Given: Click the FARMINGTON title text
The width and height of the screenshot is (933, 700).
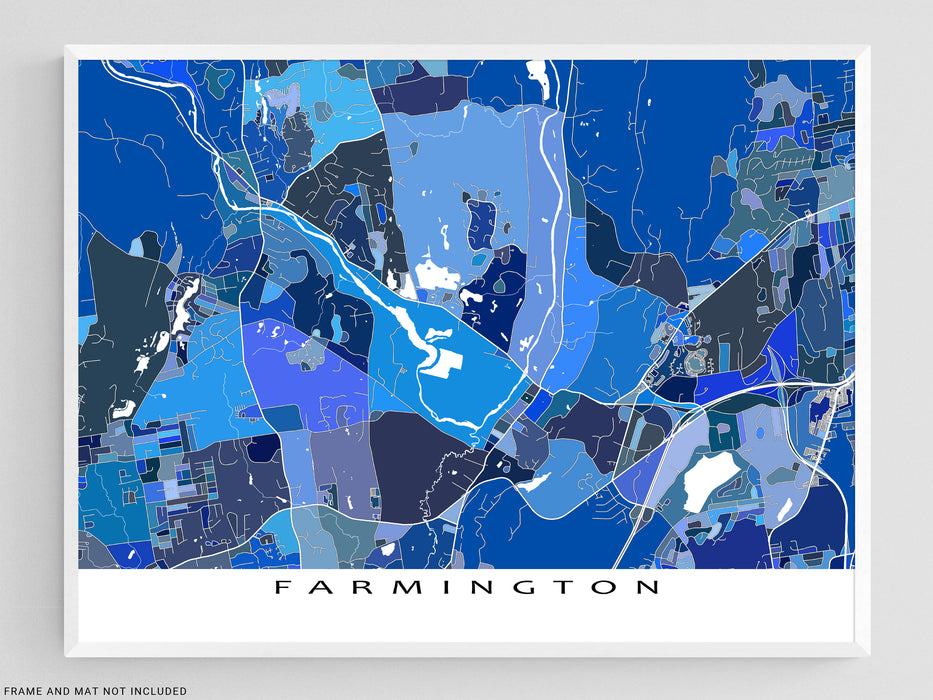Looking at the screenshot, I should pos(467,587).
